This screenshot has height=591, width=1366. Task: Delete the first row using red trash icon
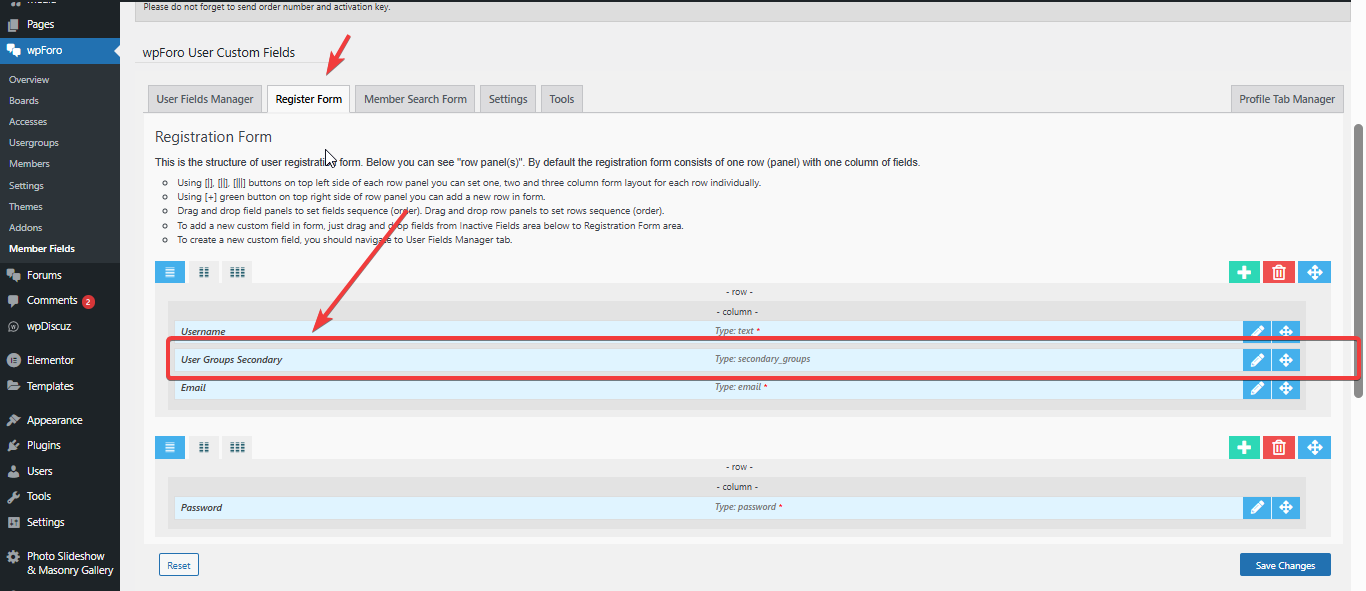[x=1279, y=272]
